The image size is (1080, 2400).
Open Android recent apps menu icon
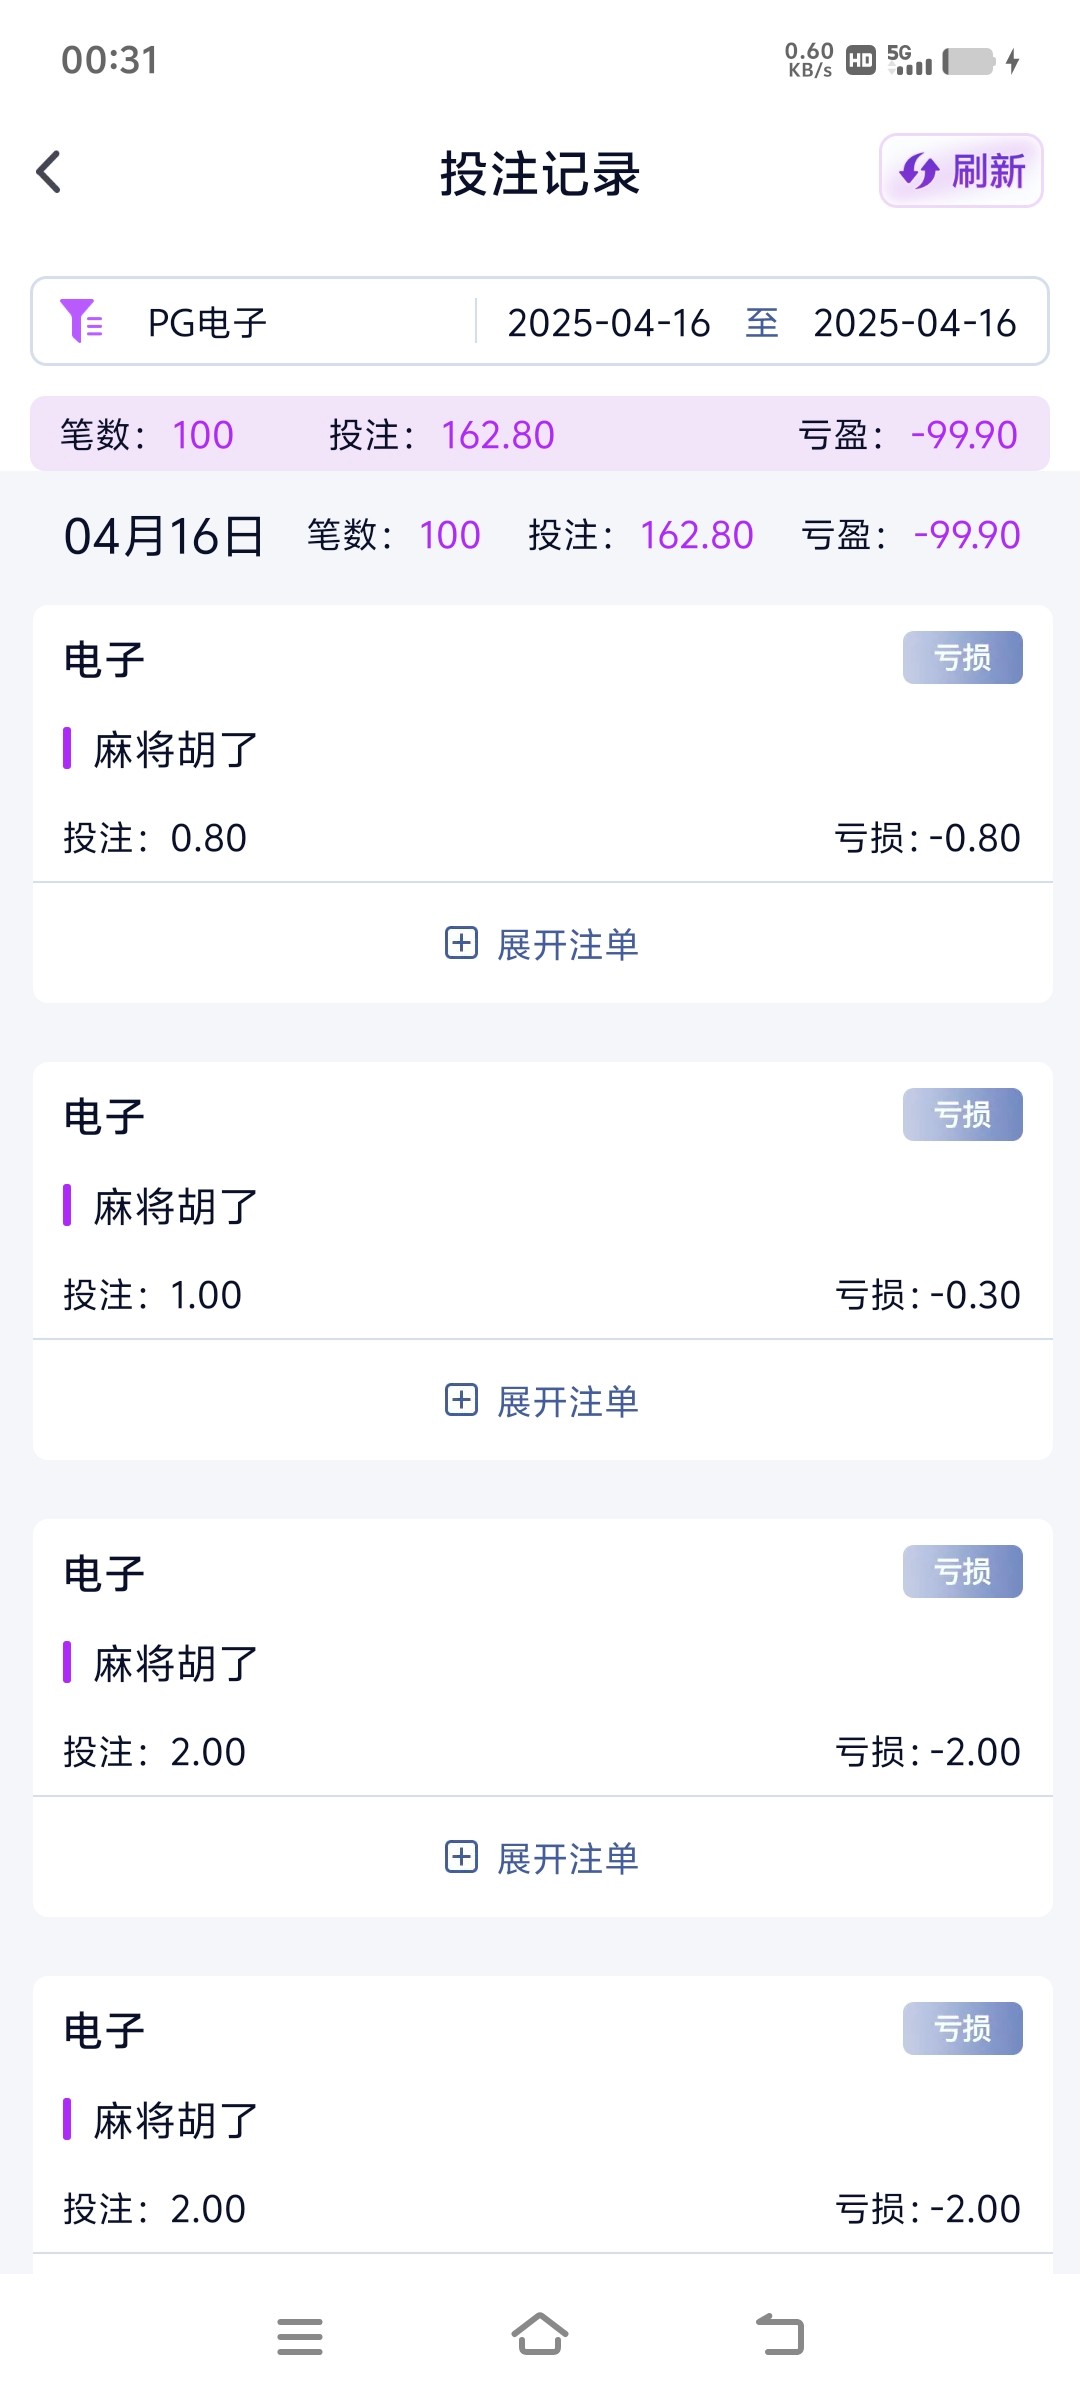pos(300,2336)
